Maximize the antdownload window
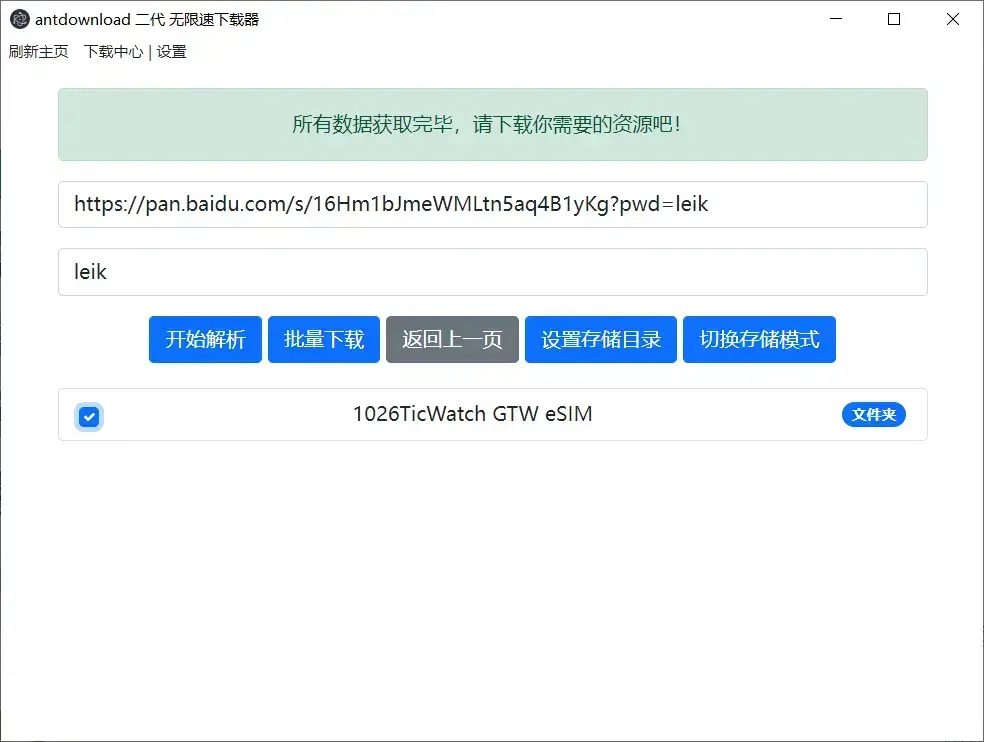This screenshot has width=984, height=742. click(x=894, y=19)
